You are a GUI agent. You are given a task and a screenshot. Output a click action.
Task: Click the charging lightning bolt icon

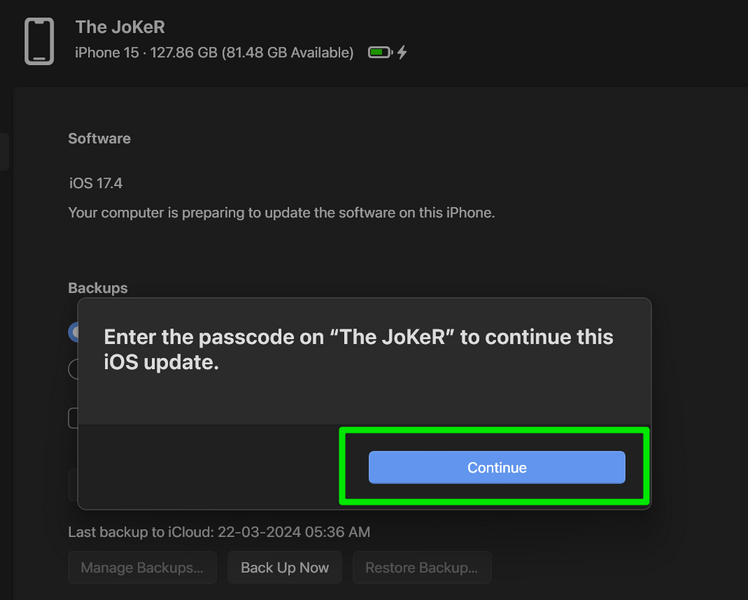coord(402,52)
